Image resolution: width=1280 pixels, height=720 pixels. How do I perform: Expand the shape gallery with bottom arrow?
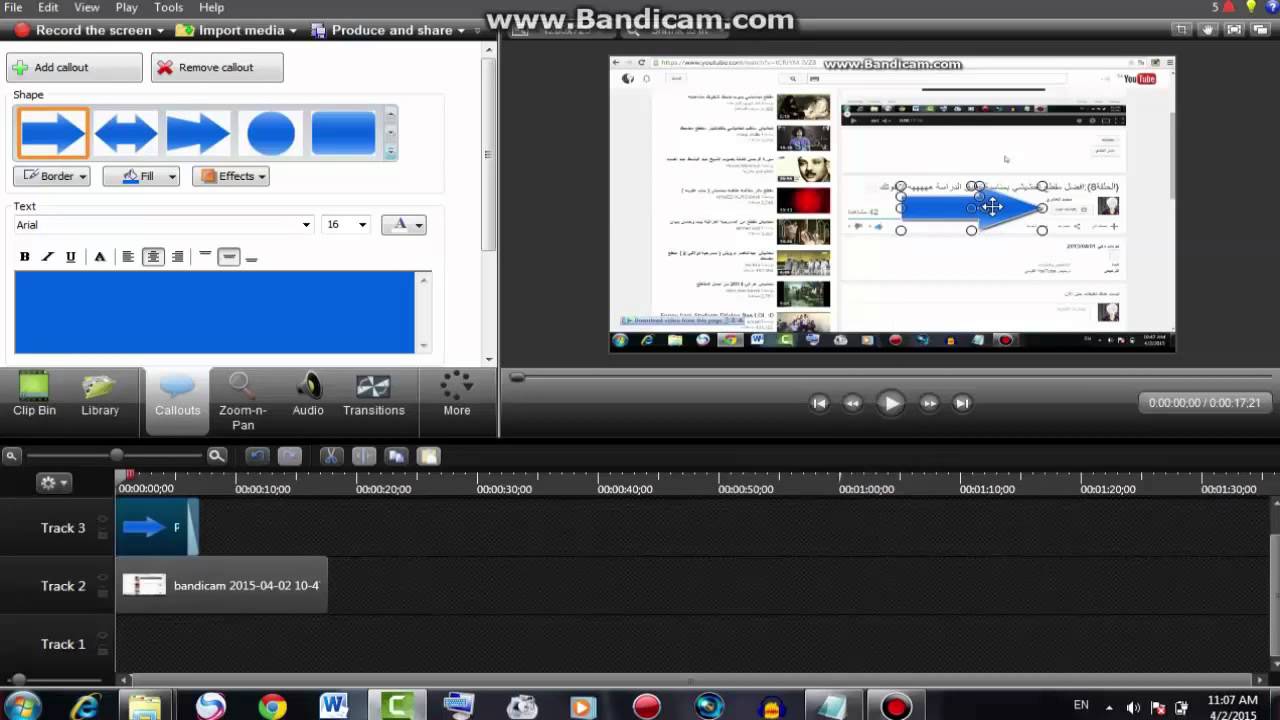pyautogui.click(x=391, y=152)
